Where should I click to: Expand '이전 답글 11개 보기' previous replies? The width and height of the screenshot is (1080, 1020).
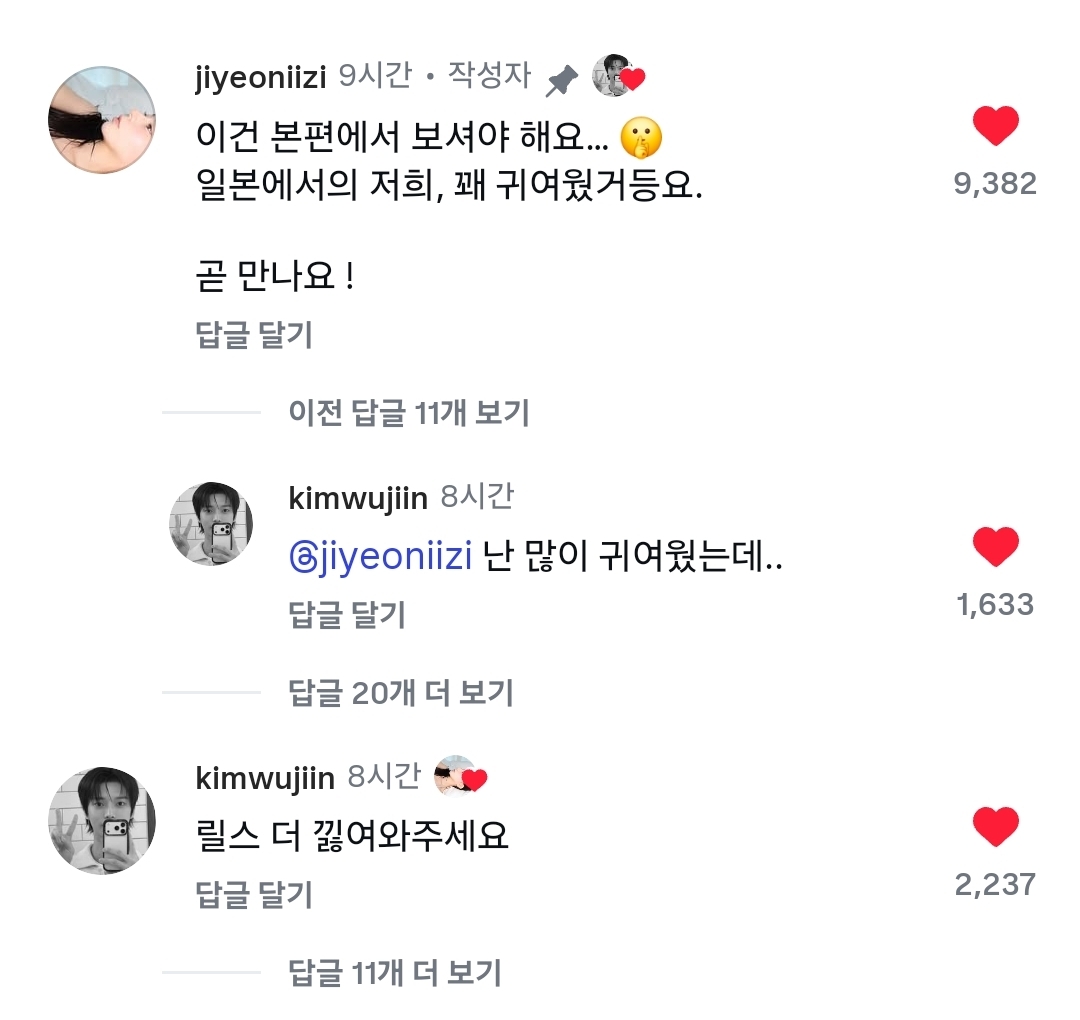tap(408, 411)
